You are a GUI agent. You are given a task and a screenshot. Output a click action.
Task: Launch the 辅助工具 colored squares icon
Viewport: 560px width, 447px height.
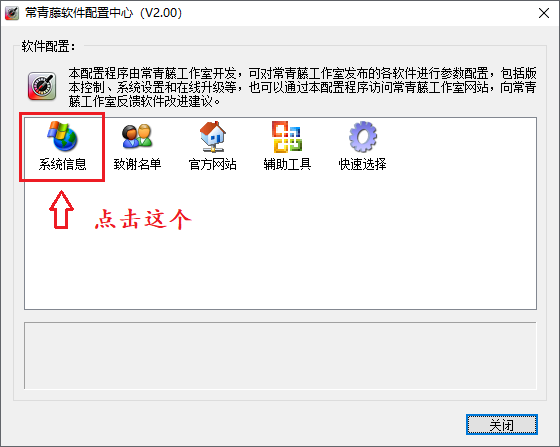click(x=287, y=136)
